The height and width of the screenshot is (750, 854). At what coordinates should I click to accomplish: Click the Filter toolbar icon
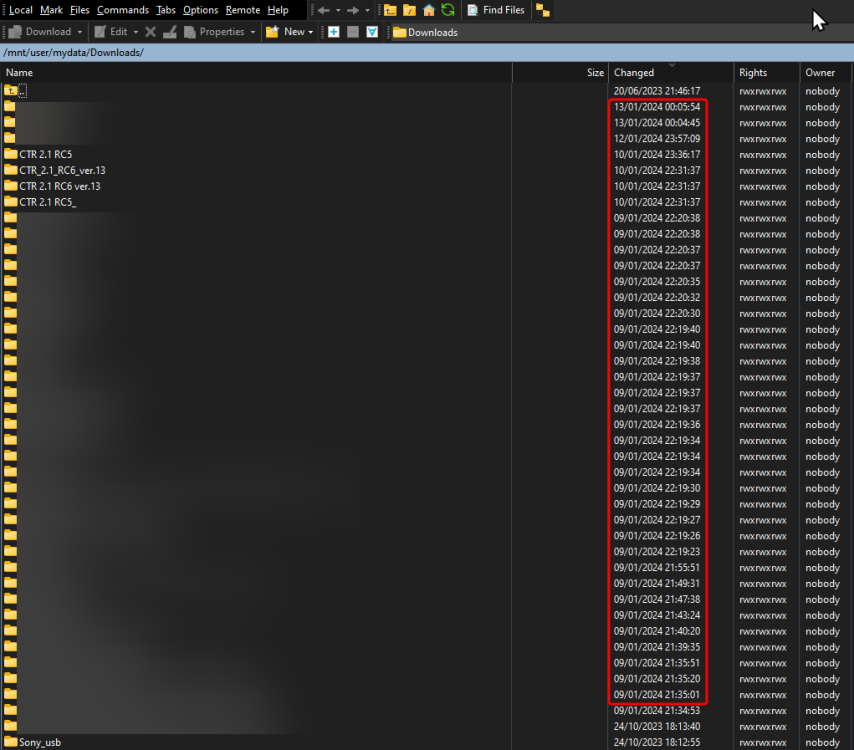click(x=372, y=32)
